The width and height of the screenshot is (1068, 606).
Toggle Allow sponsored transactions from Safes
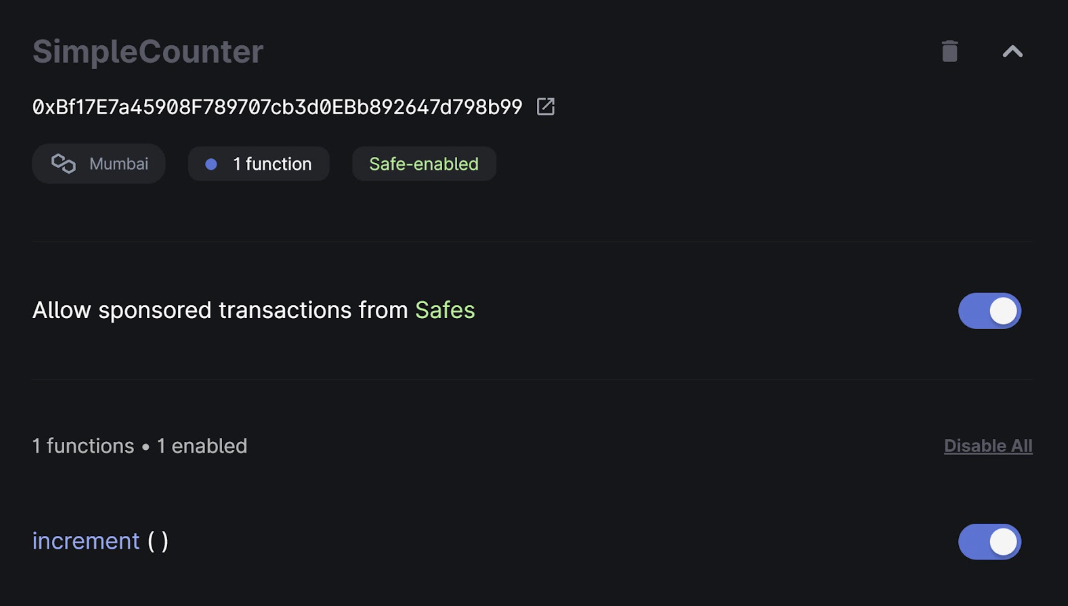(990, 311)
